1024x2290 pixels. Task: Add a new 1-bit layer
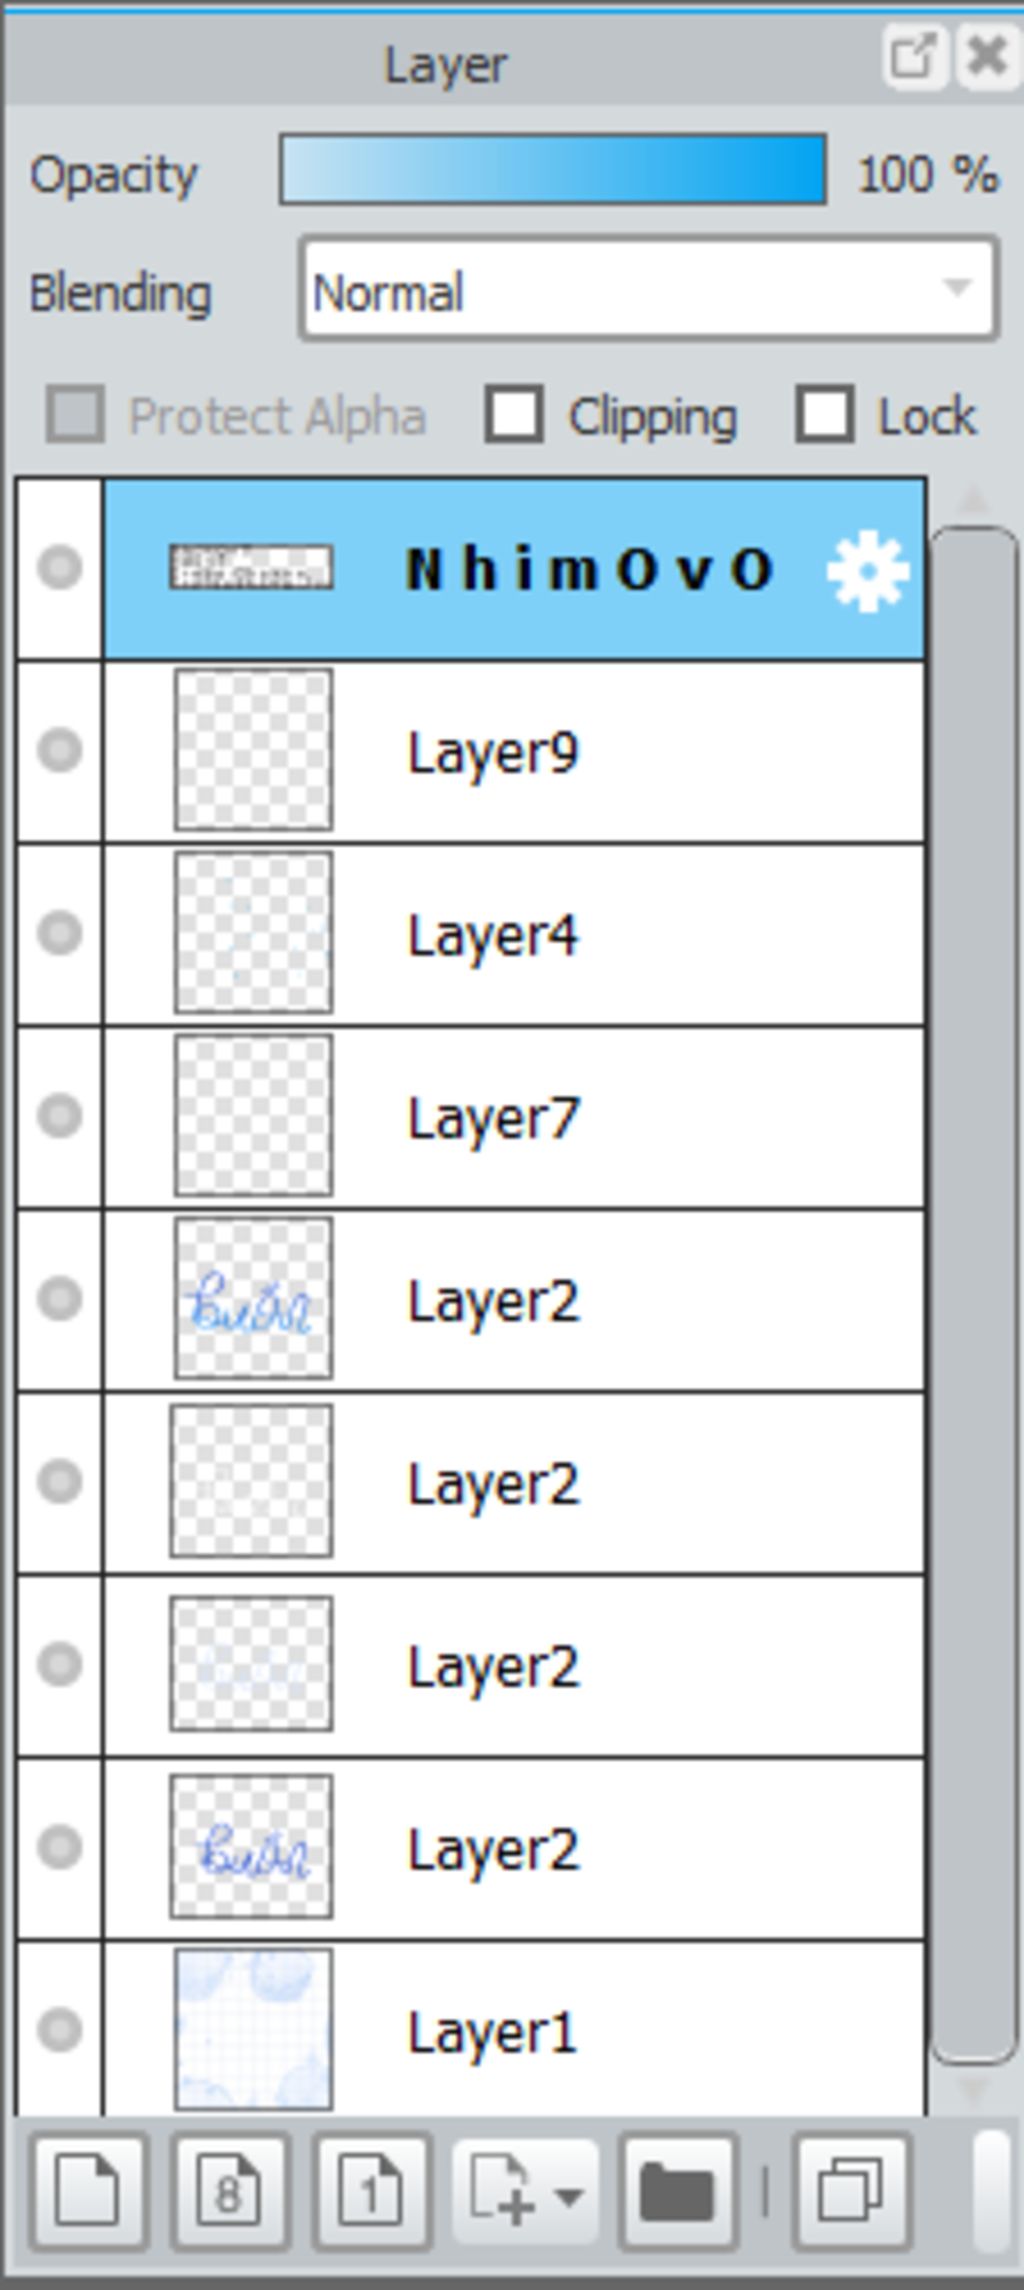[x=372, y=2192]
